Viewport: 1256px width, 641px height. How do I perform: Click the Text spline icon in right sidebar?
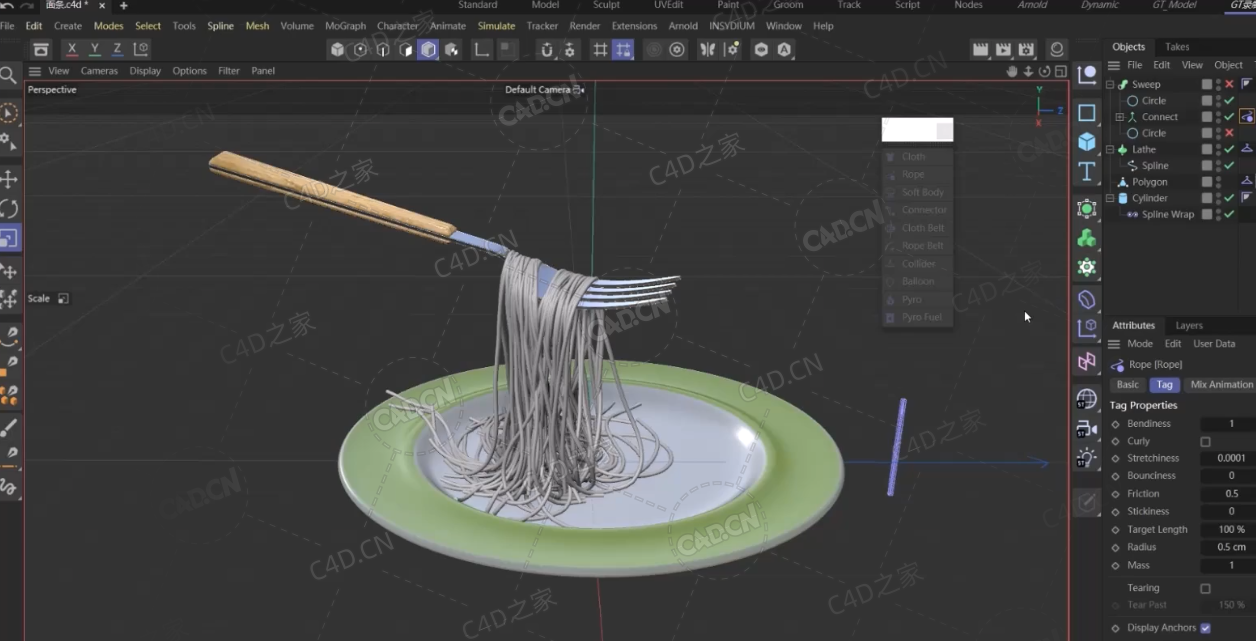click(x=1086, y=170)
